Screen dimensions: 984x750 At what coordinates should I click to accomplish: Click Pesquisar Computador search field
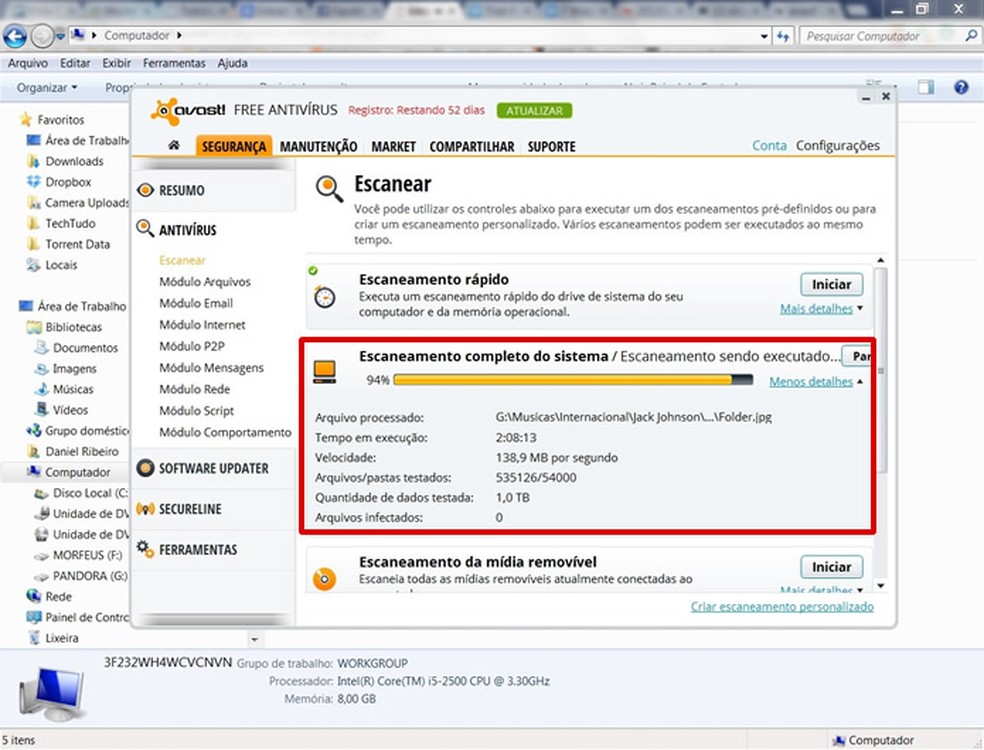point(882,36)
